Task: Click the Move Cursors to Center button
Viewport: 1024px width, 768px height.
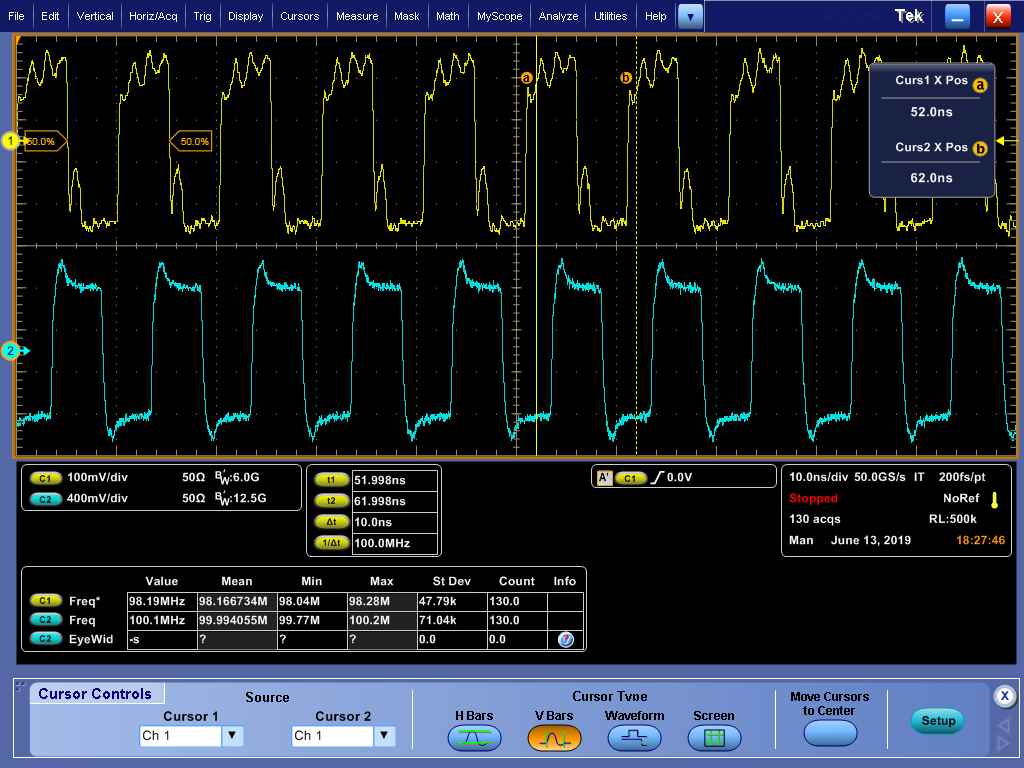Action: pos(829,733)
